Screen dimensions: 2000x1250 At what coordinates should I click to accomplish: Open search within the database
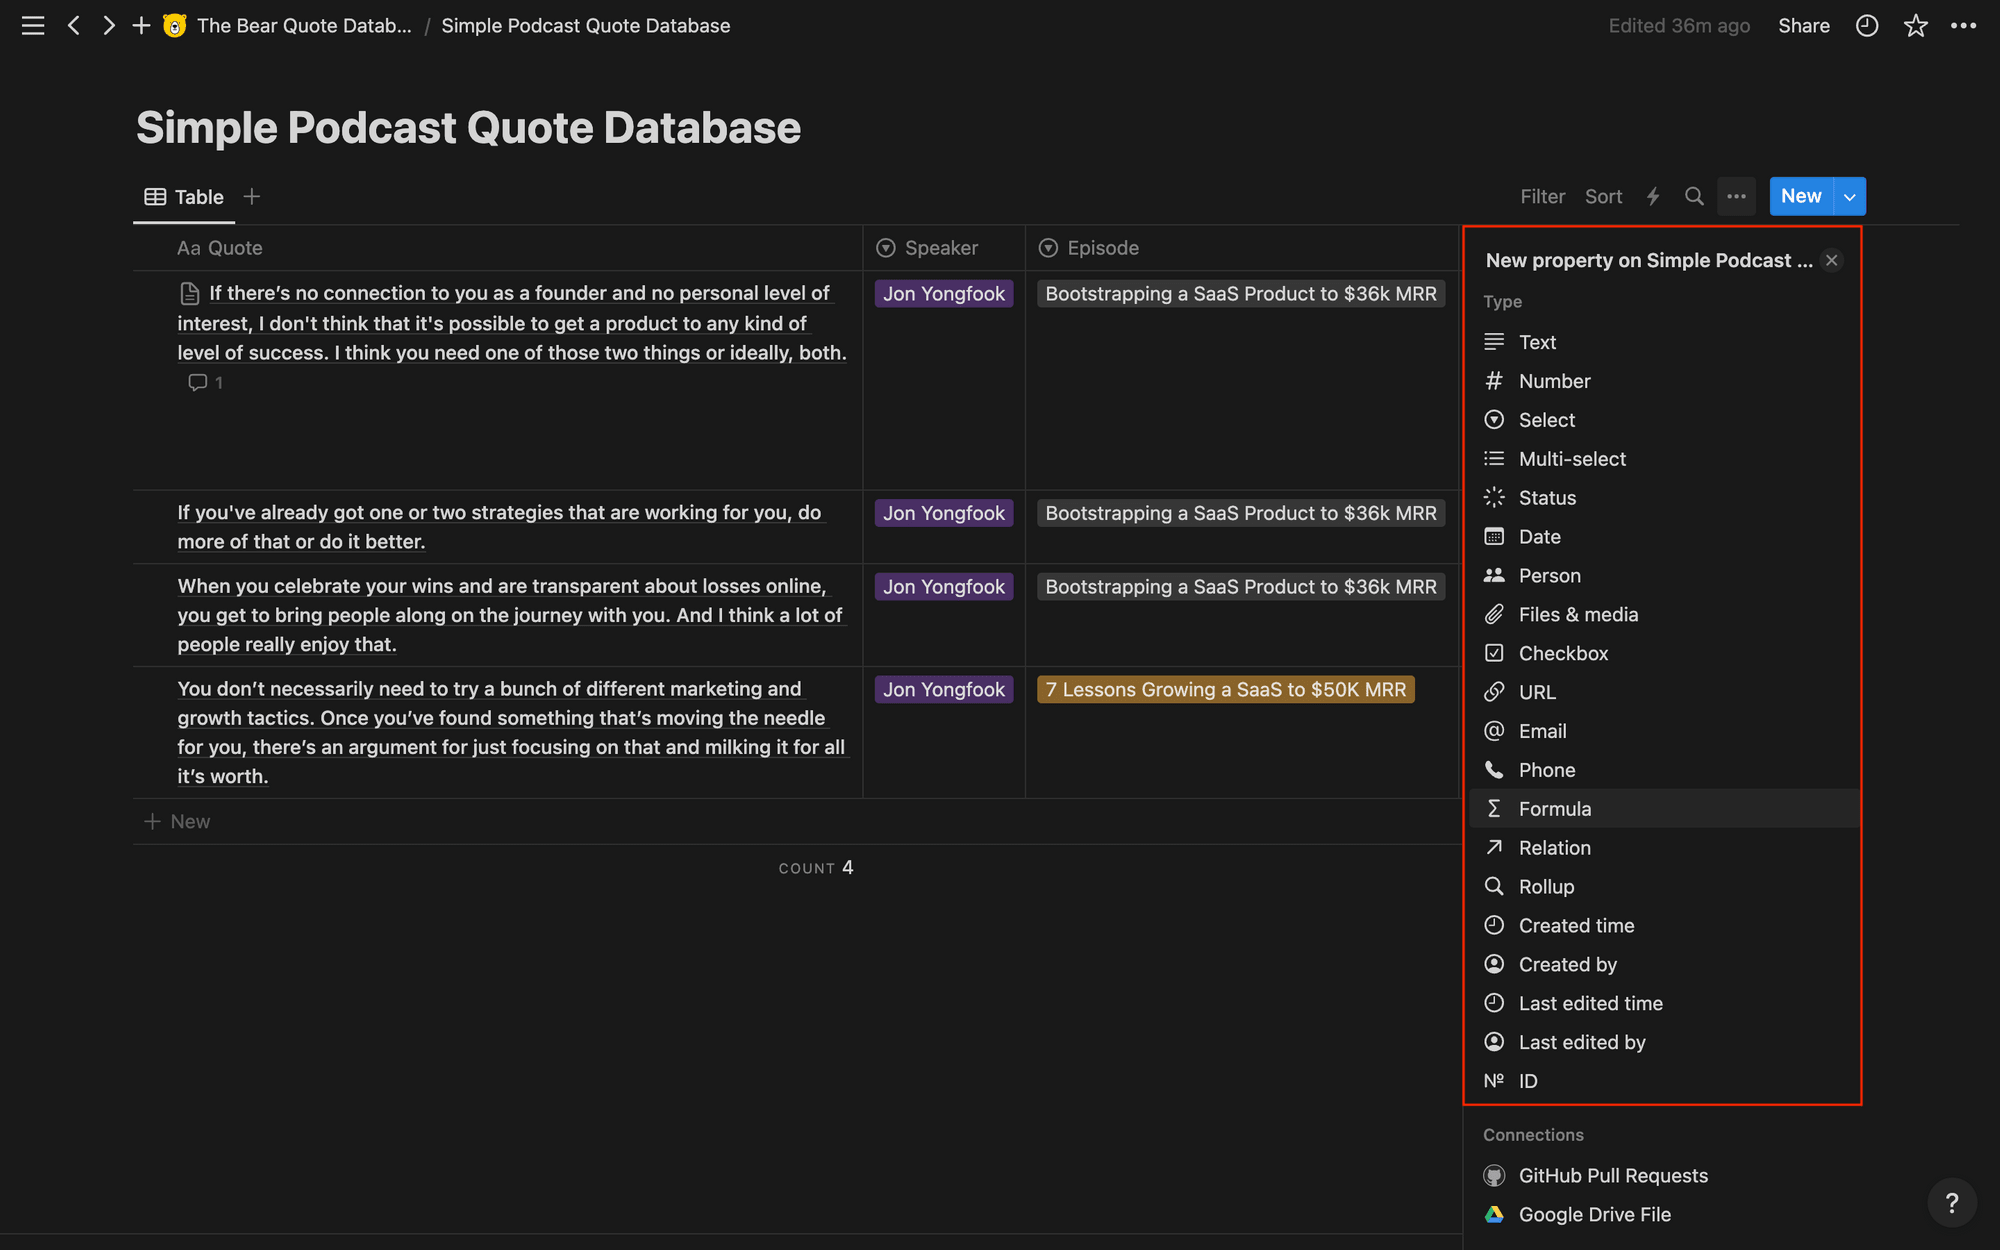point(1694,196)
